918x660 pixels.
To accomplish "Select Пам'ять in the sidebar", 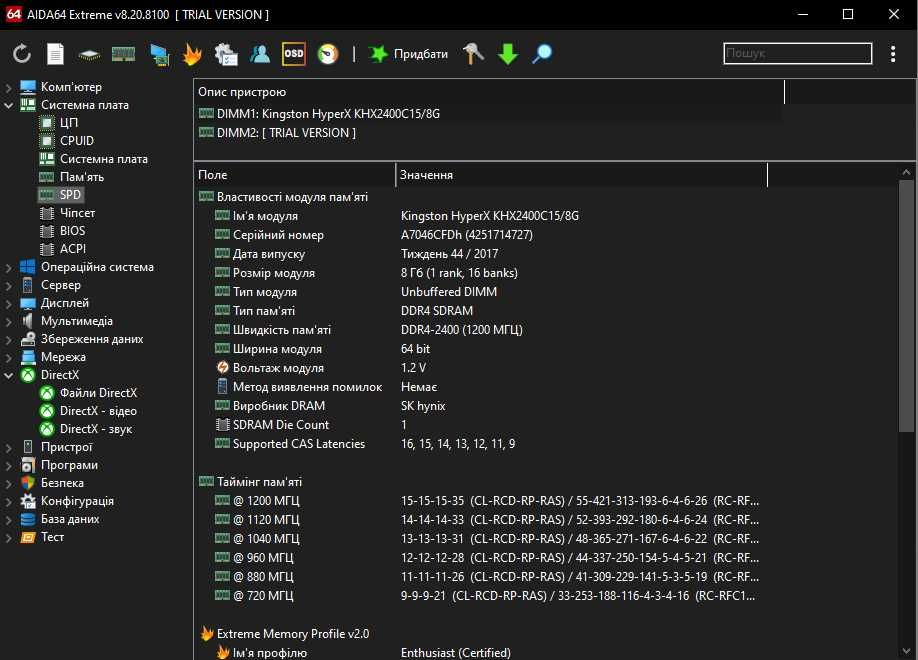I will [x=71, y=177].
